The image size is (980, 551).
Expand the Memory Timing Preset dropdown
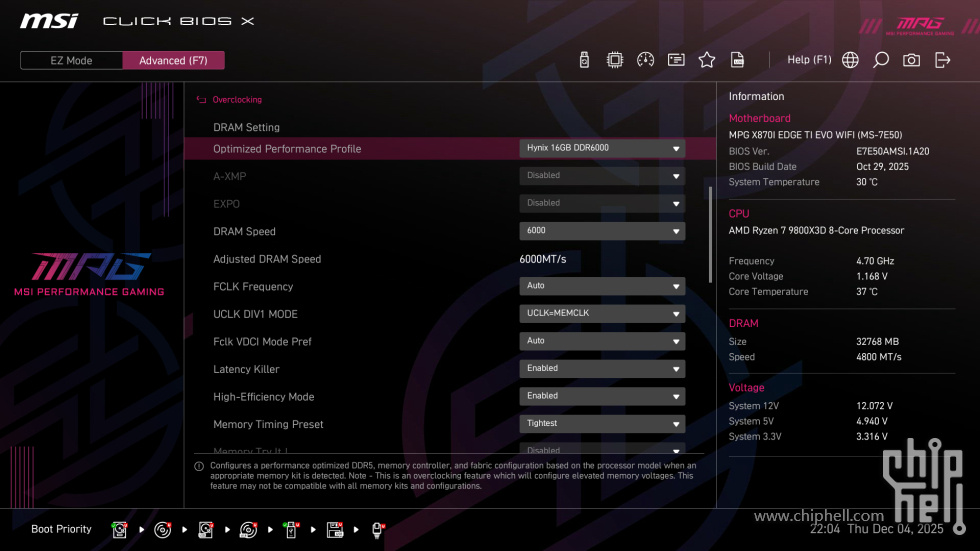tap(602, 424)
